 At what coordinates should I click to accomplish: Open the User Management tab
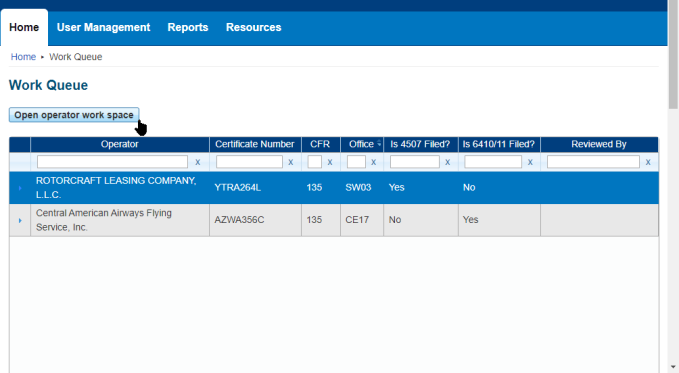point(103,27)
